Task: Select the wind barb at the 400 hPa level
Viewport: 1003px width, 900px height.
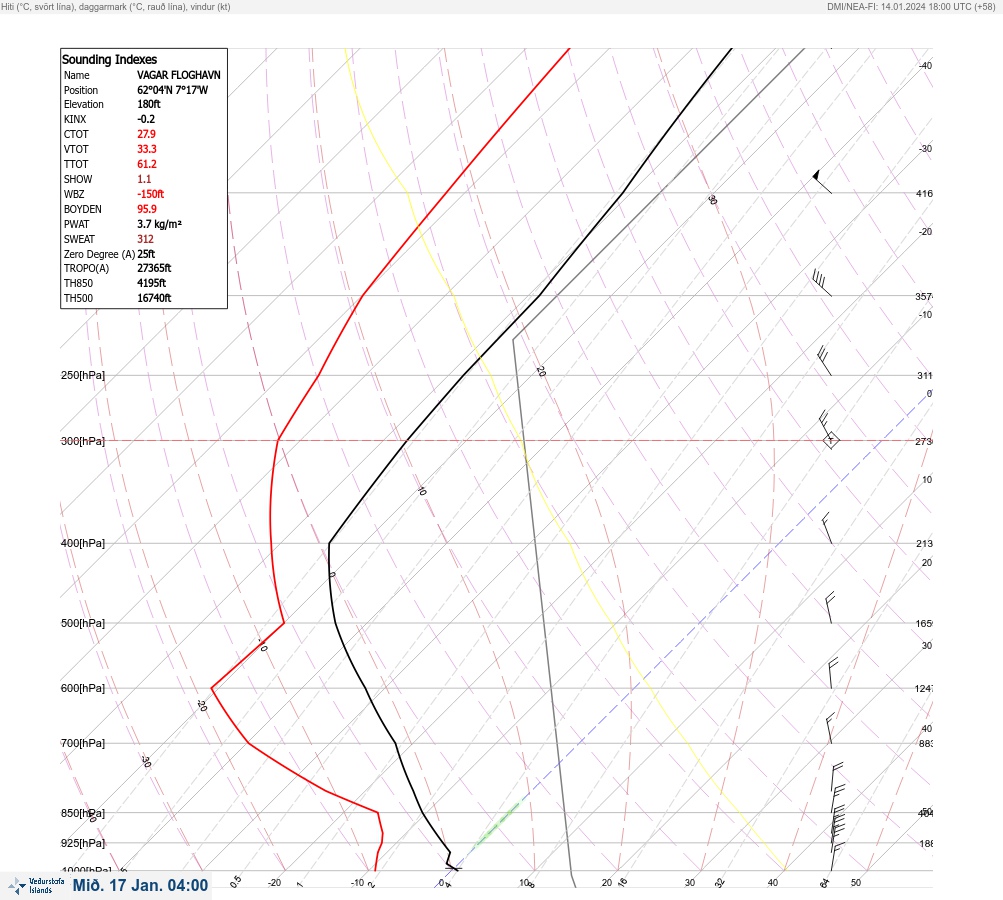Action: 826,528
